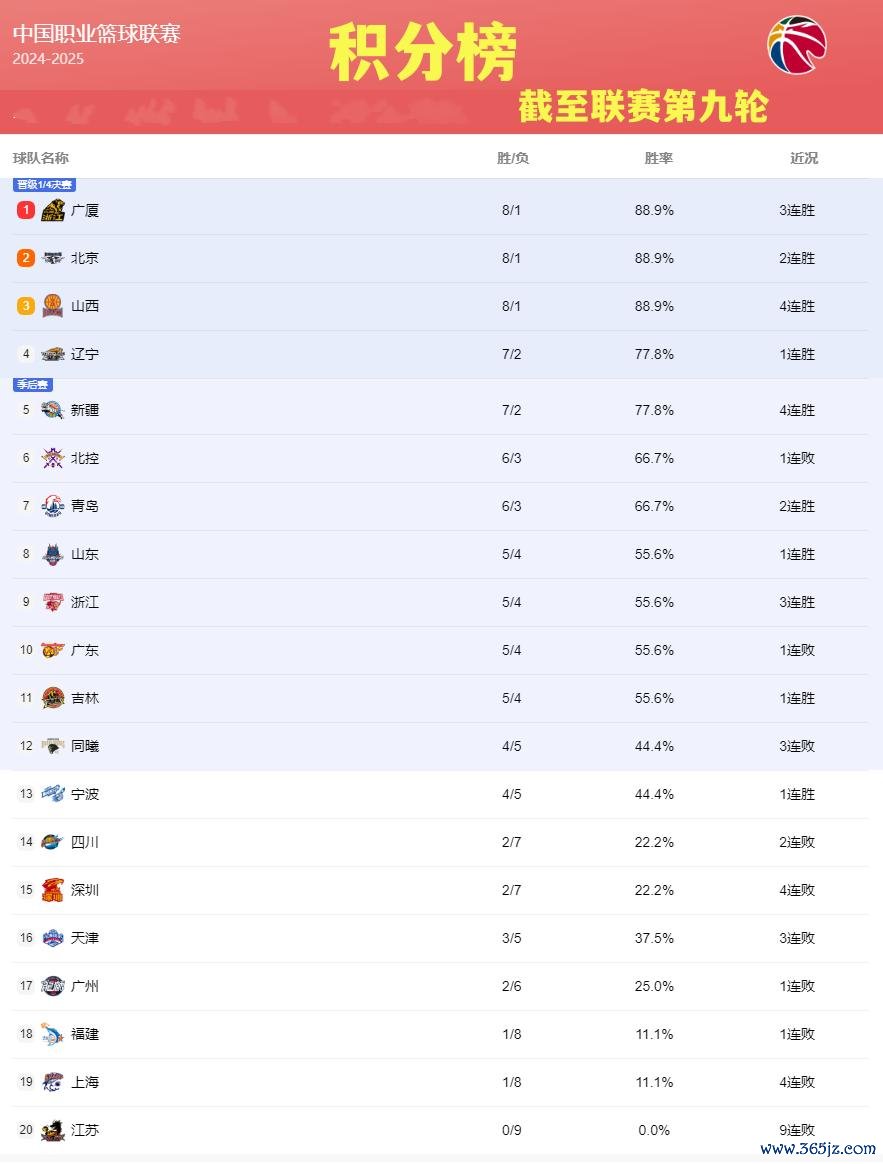The image size is (883, 1164).
Task: Select the 近况 column header
Action: [804, 158]
